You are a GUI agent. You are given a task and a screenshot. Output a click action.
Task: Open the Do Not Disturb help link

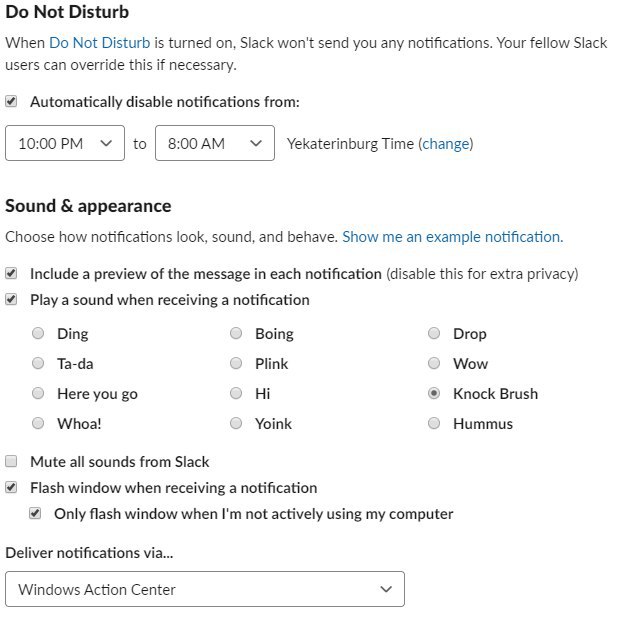point(100,43)
